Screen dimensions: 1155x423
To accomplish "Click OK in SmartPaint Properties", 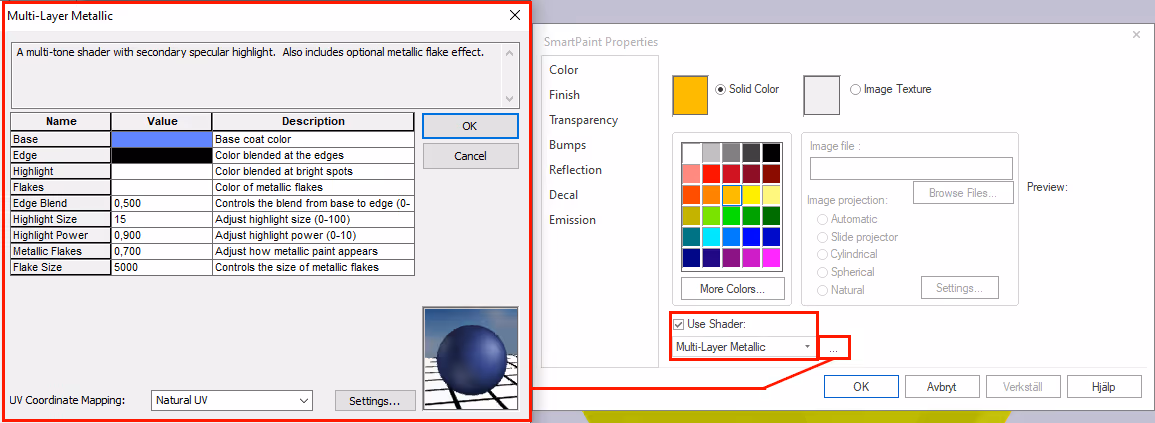I will [x=861, y=386].
